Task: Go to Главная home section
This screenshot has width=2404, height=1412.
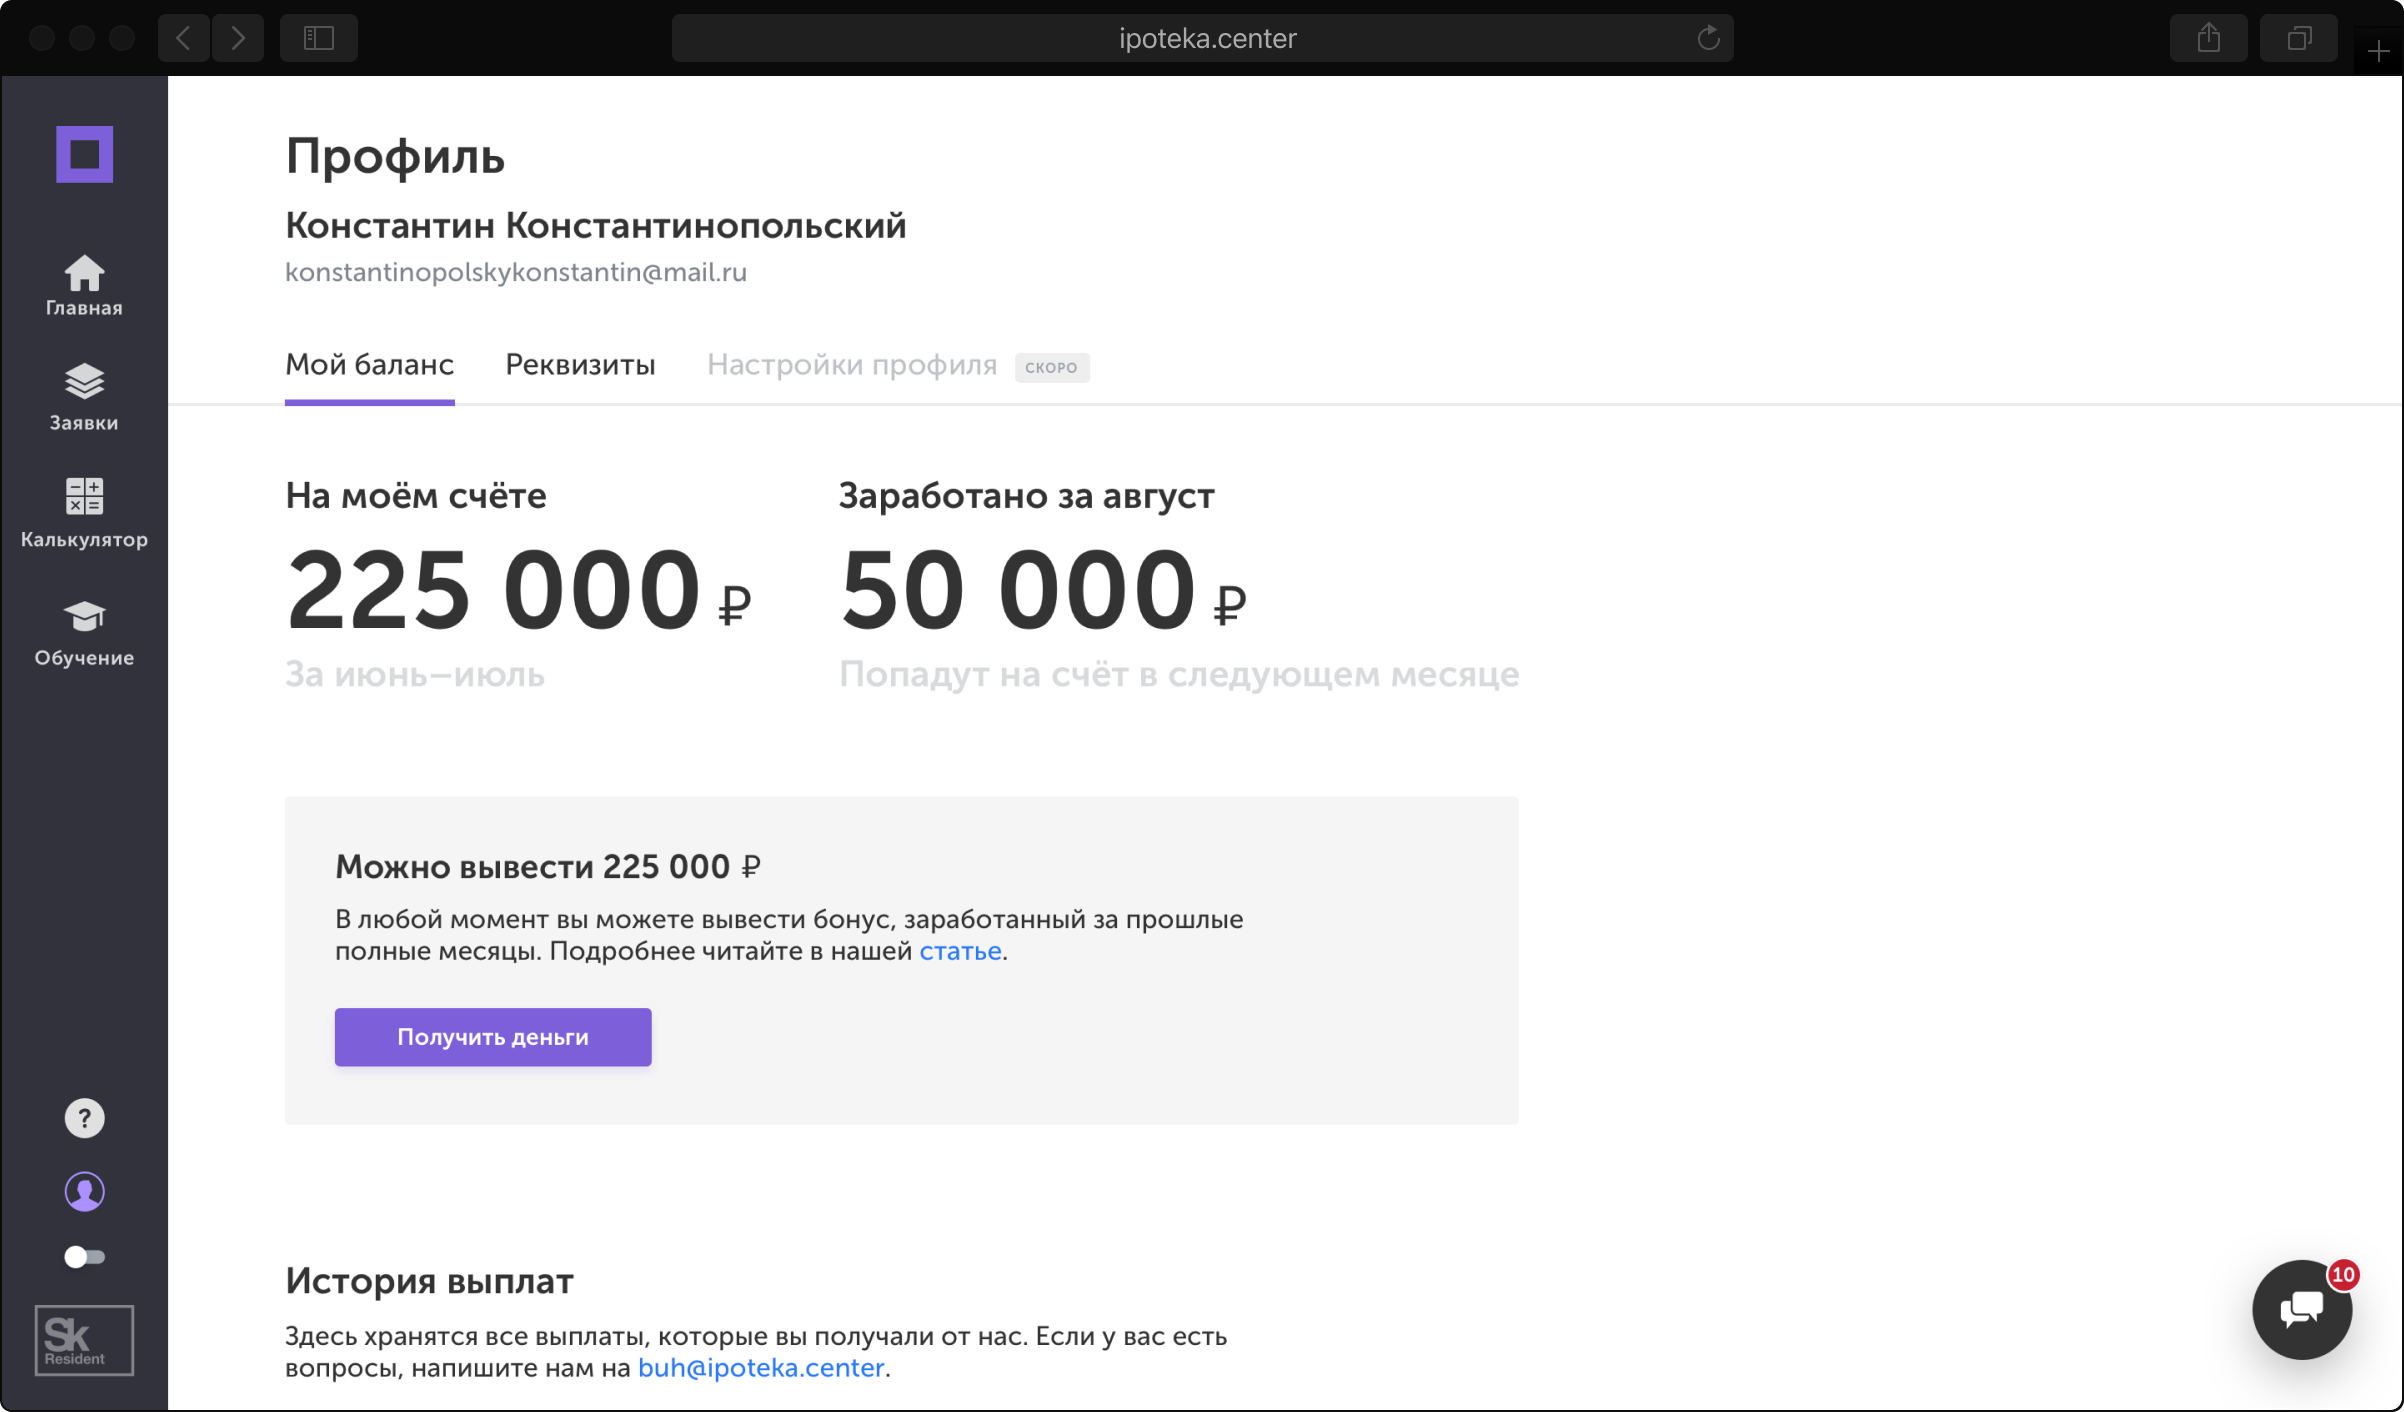Action: point(84,286)
